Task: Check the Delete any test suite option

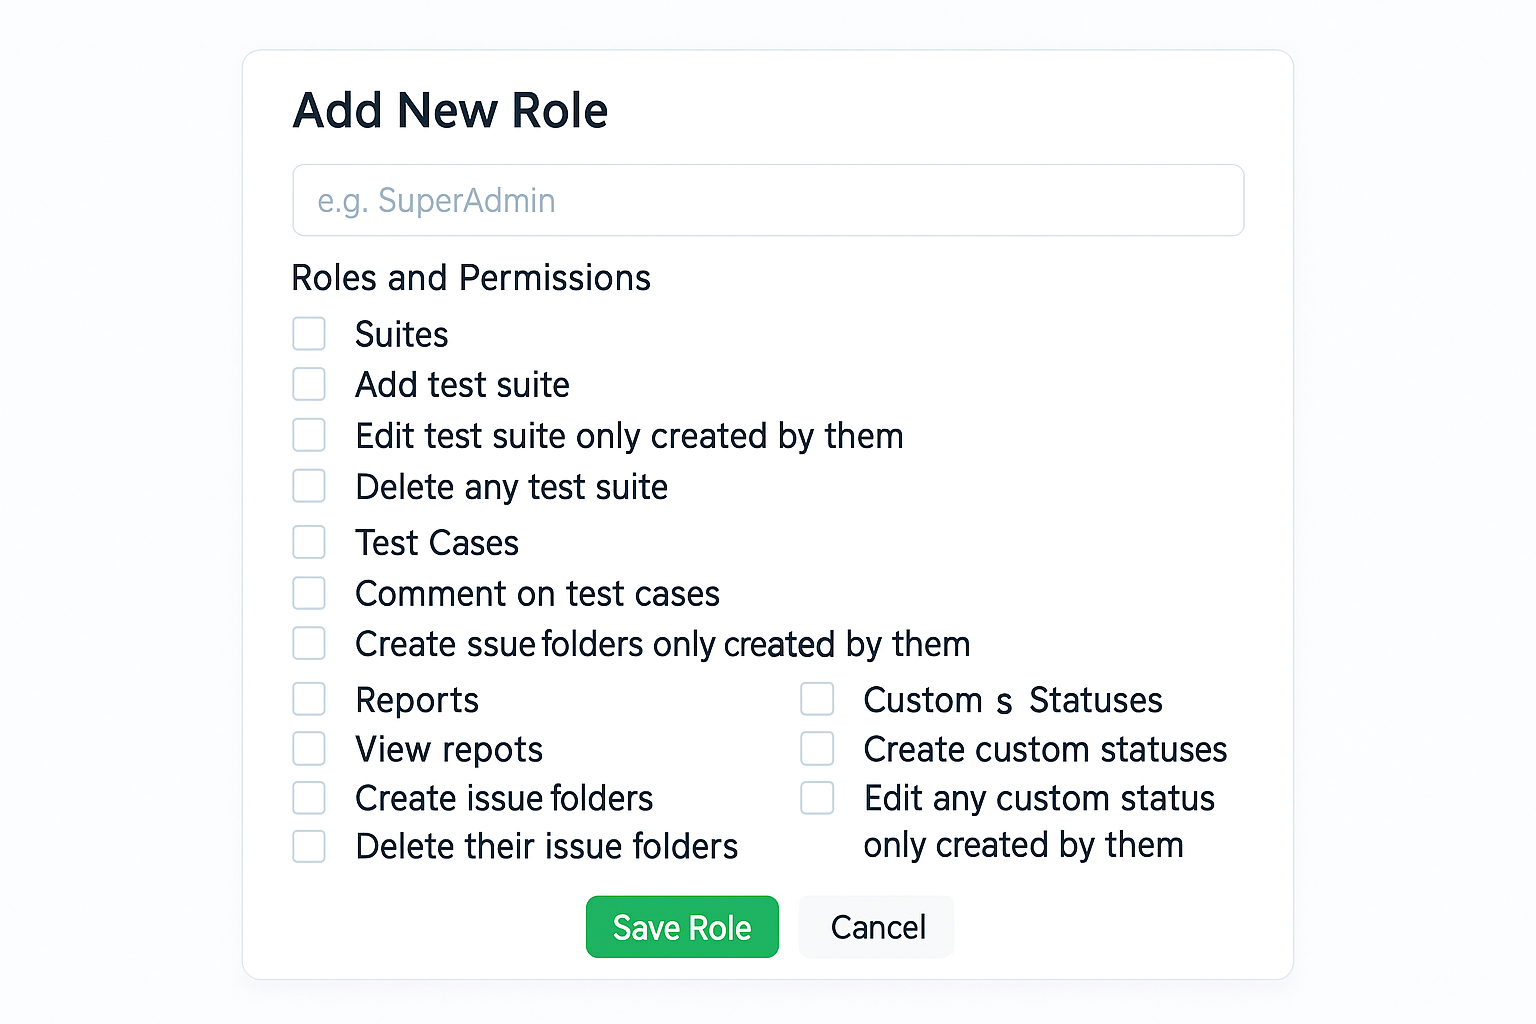Action: (x=309, y=486)
